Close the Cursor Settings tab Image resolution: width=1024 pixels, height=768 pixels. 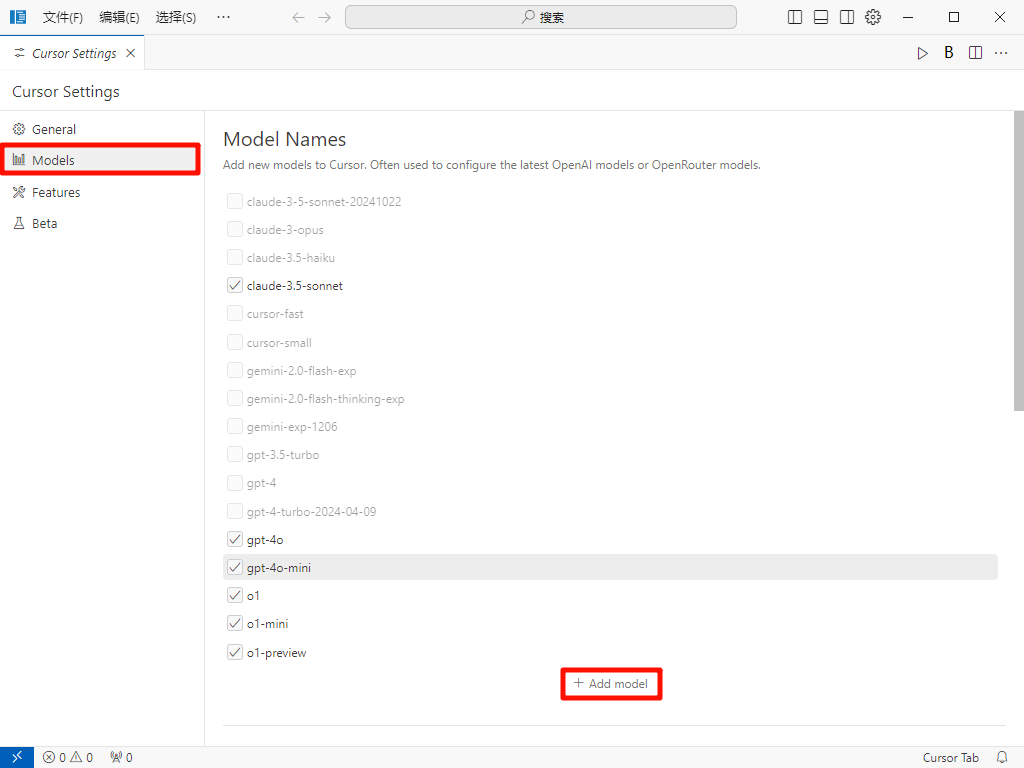[x=131, y=53]
